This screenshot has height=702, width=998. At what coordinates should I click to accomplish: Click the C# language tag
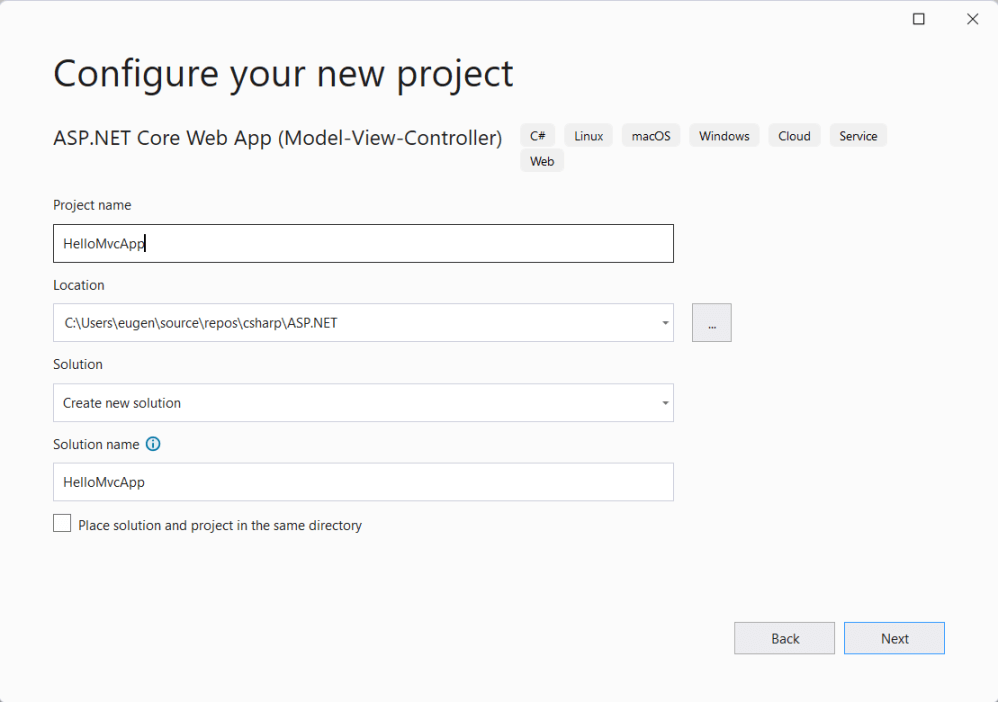click(538, 136)
